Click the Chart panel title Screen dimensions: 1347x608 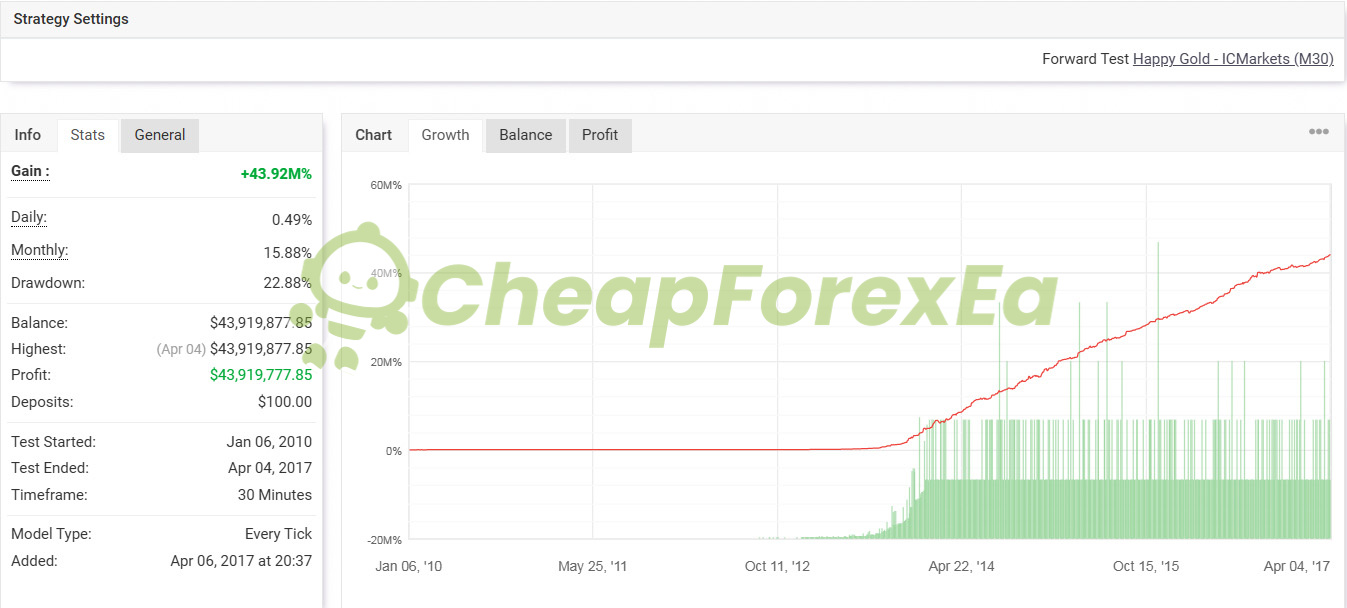tap(374, 135)
